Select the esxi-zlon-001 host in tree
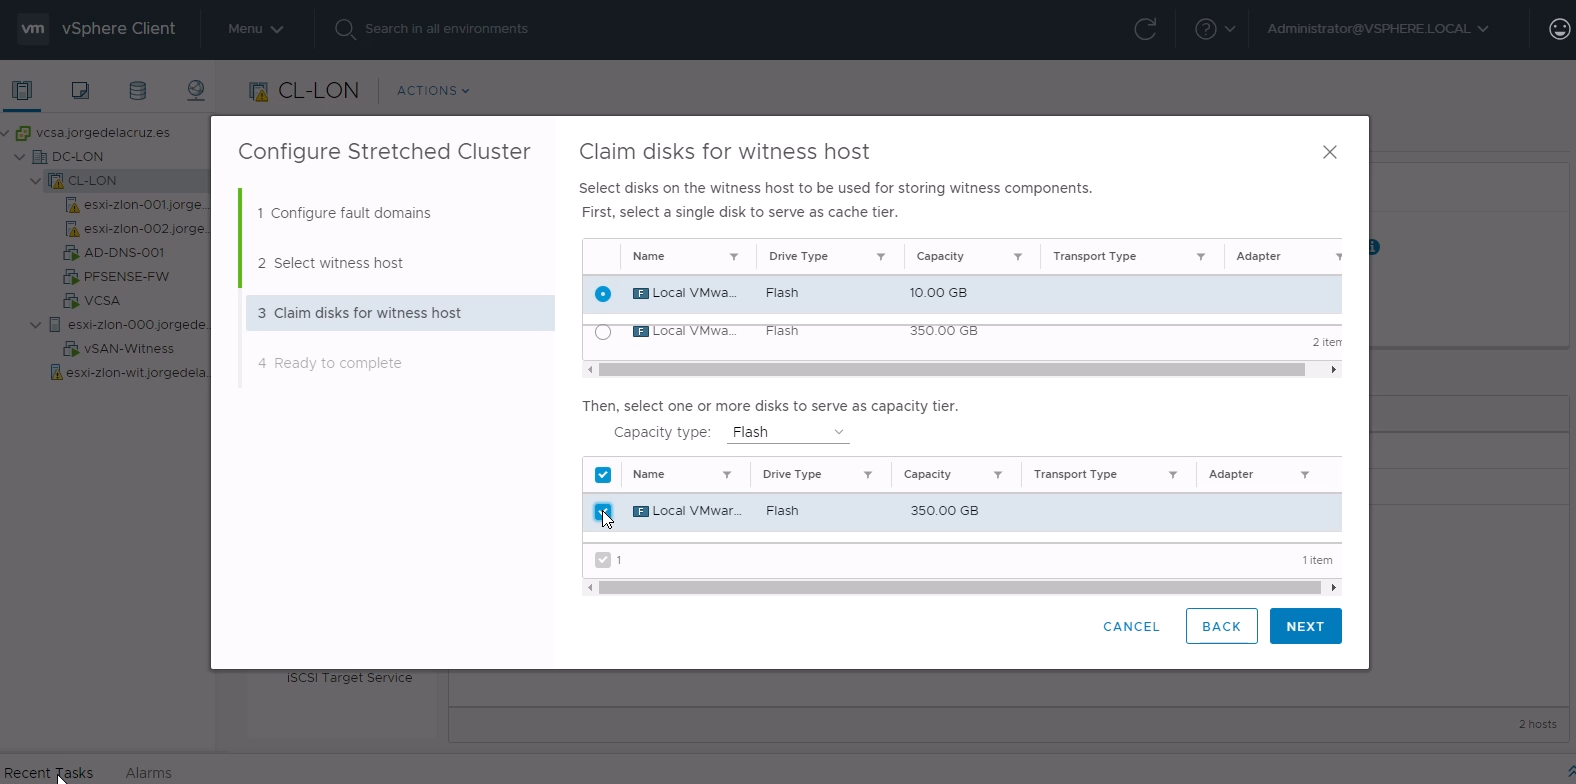Screen dimensions: 1576x784 coord(147,205)
